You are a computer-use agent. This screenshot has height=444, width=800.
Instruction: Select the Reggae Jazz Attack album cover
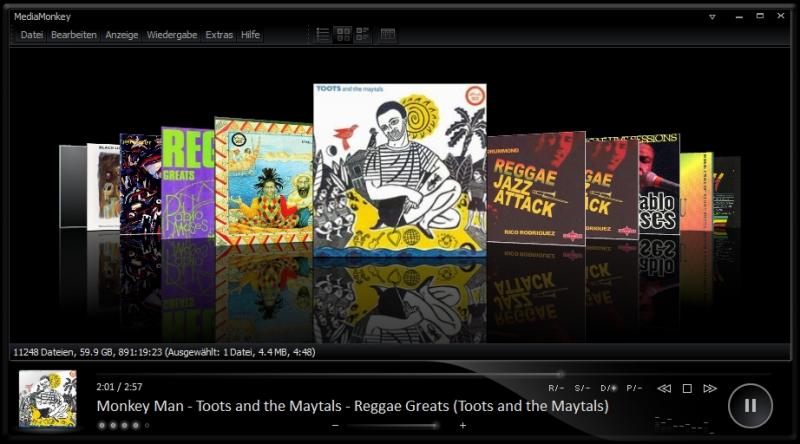535,188
